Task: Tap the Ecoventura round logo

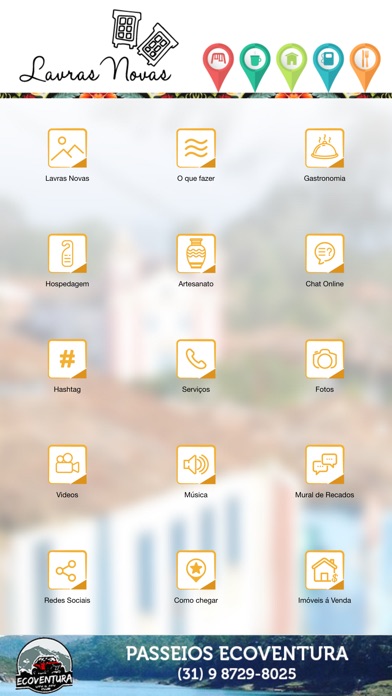Action: [44, 665]
